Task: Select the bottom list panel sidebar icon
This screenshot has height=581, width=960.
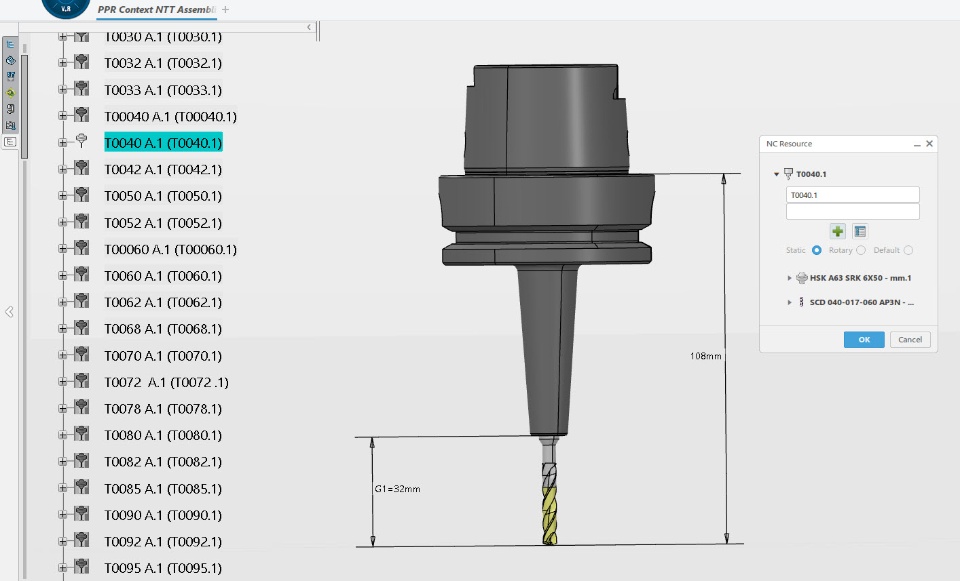Action: coord(10,142)
